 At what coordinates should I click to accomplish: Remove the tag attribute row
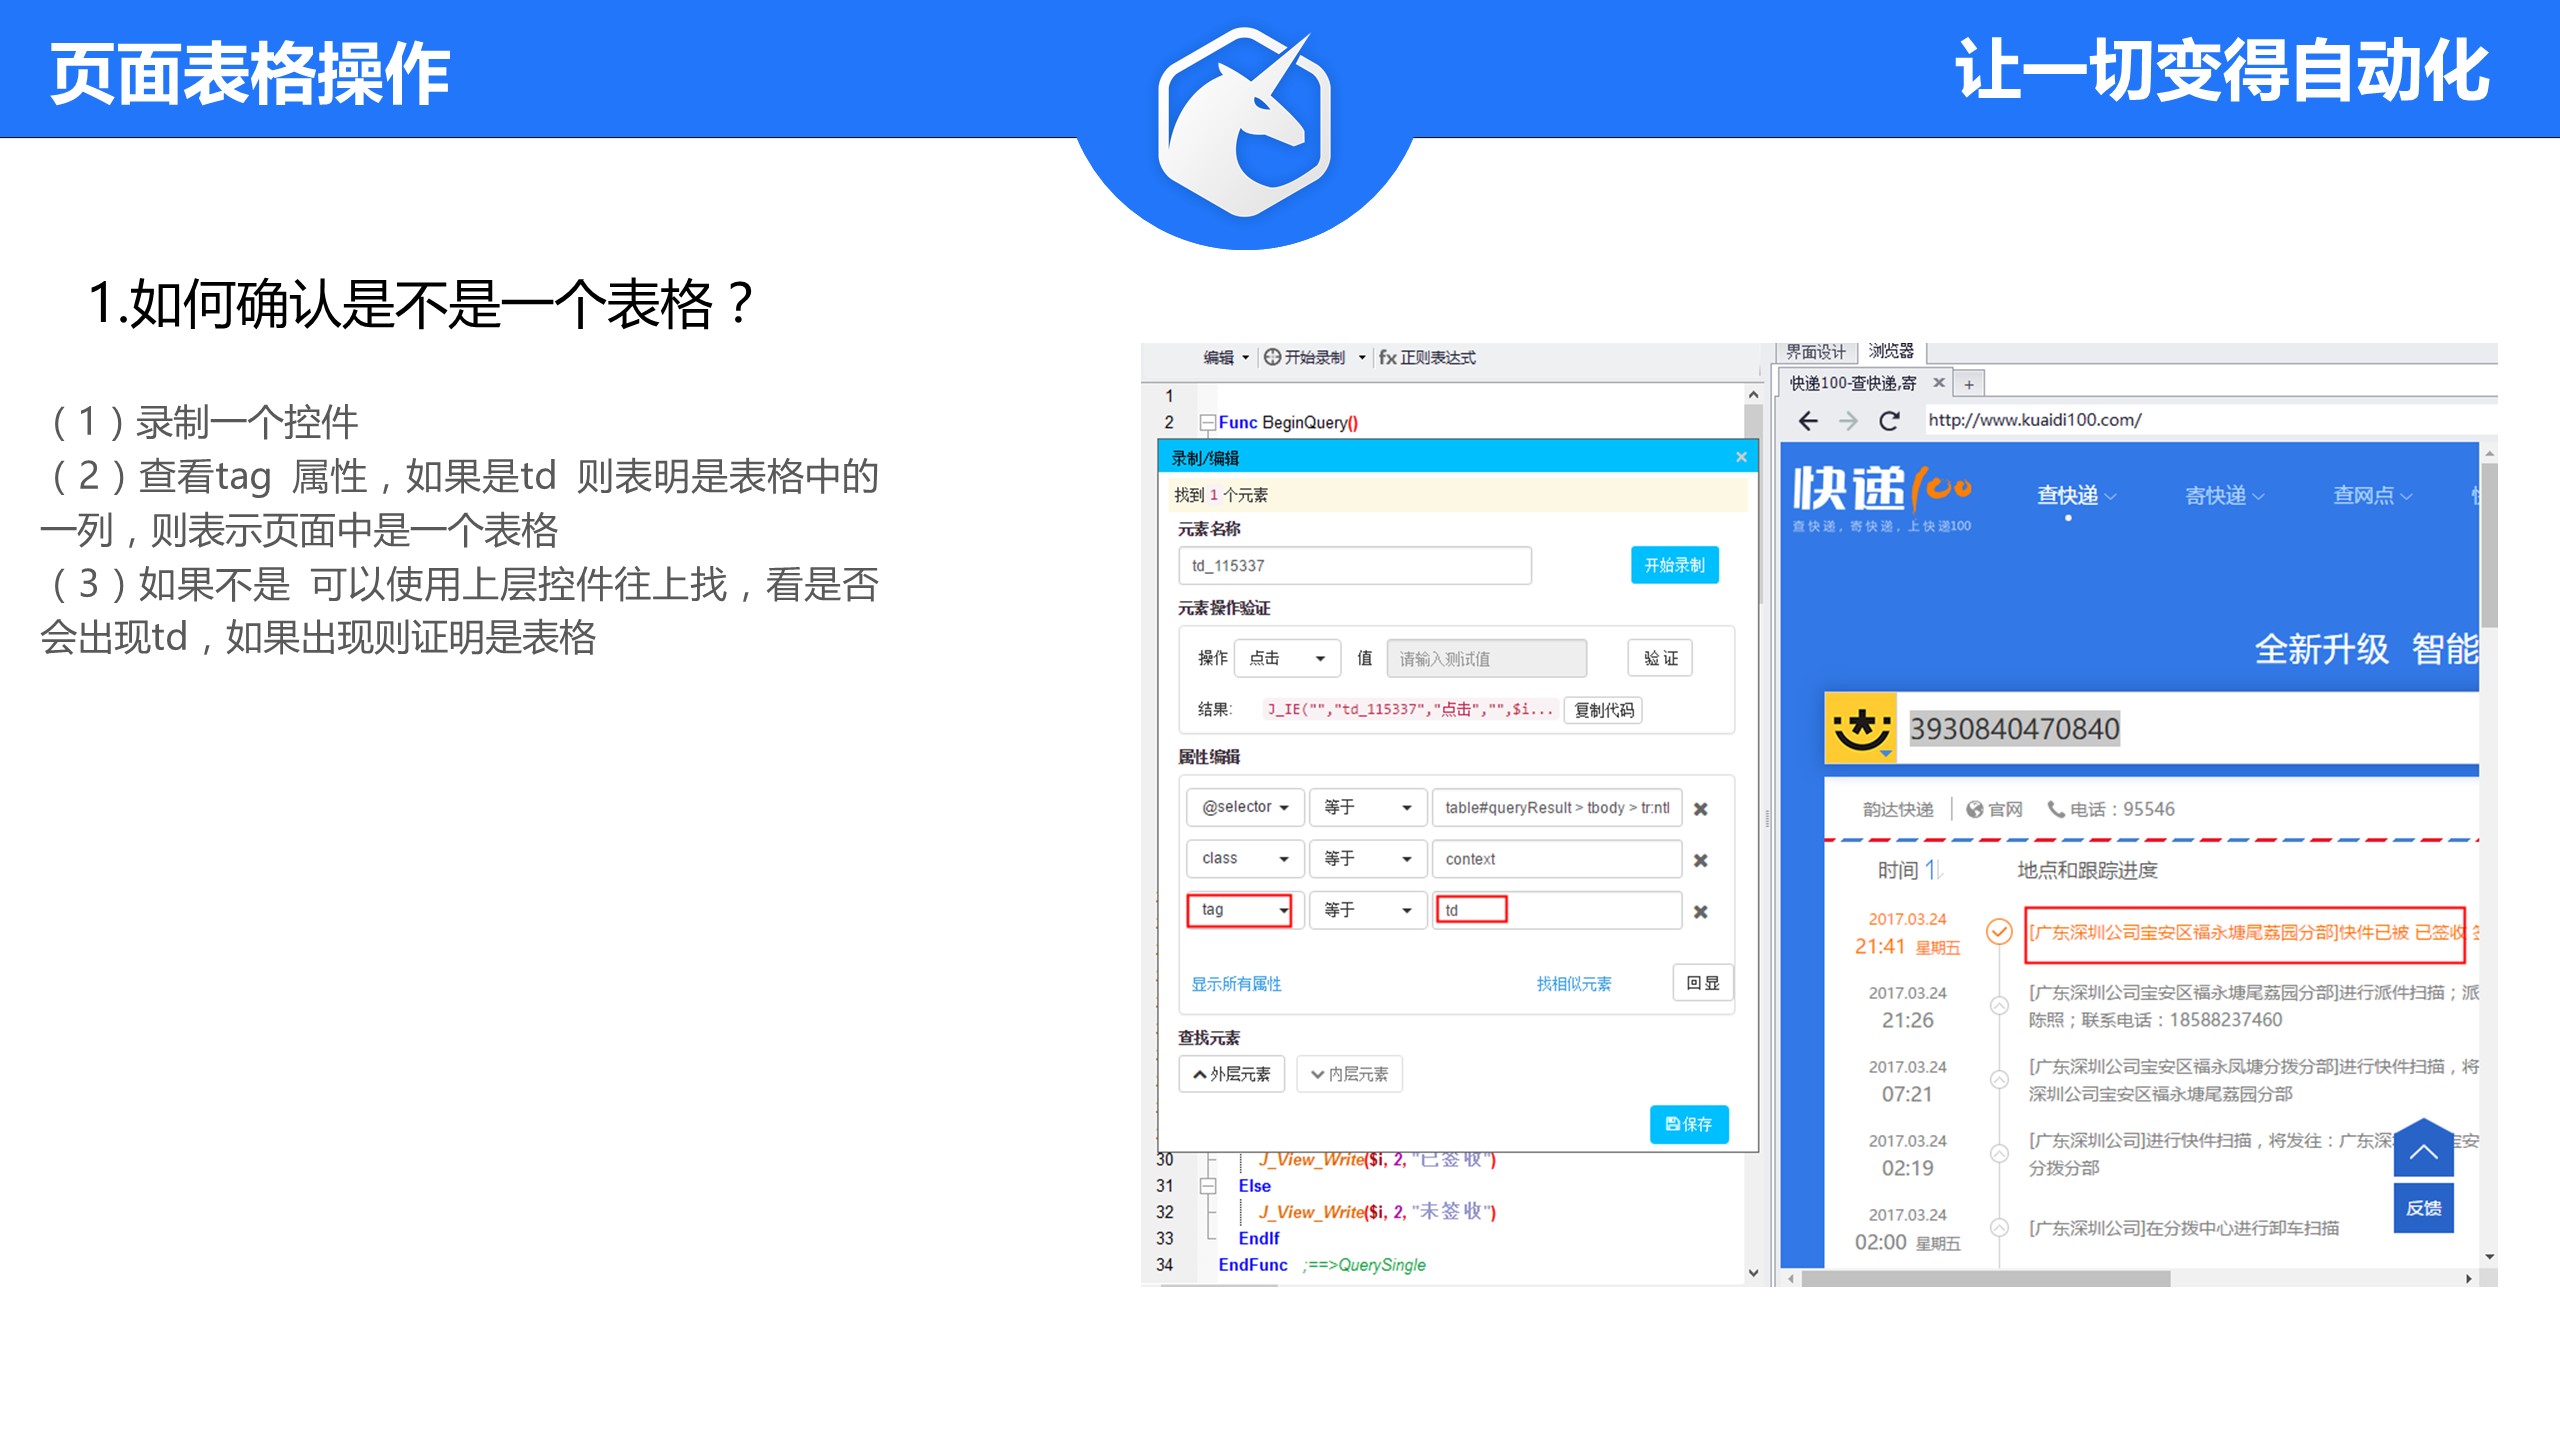pos(1700,912)
